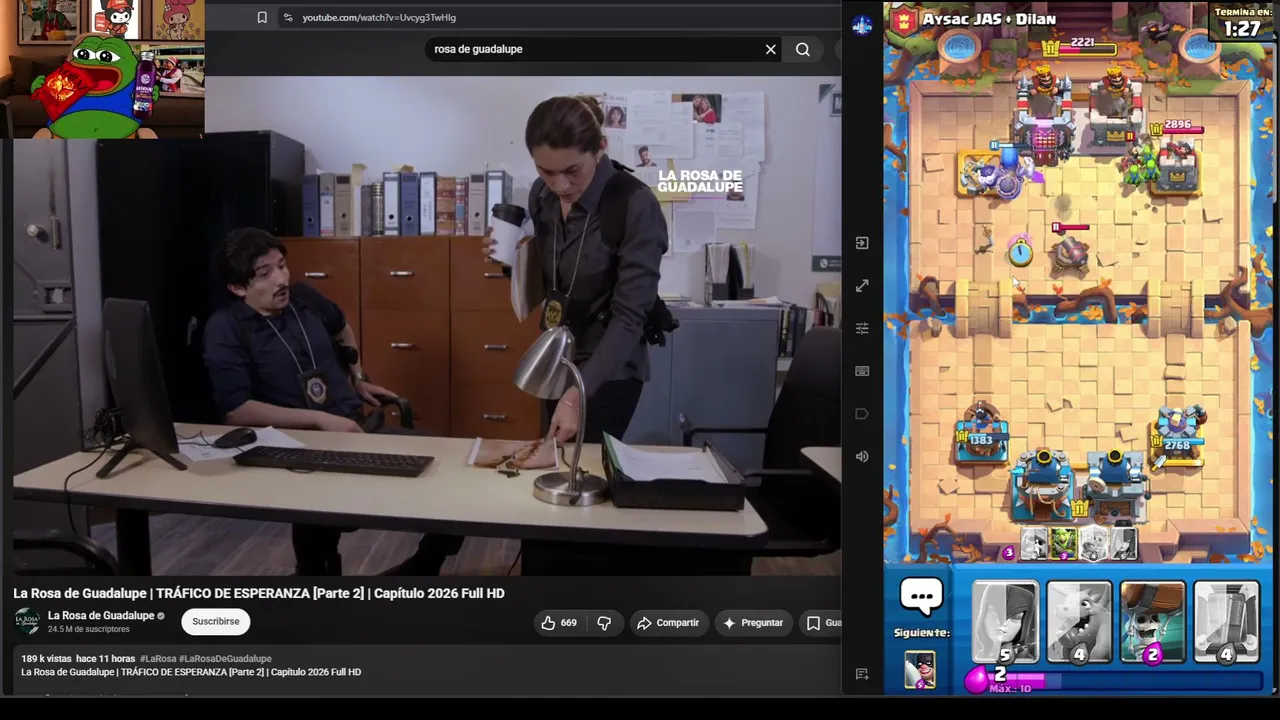Open the keyboard mapping icon in emulator sidebar
Image resolution: width=1280 pixels, height=720 pixels.
862,371
